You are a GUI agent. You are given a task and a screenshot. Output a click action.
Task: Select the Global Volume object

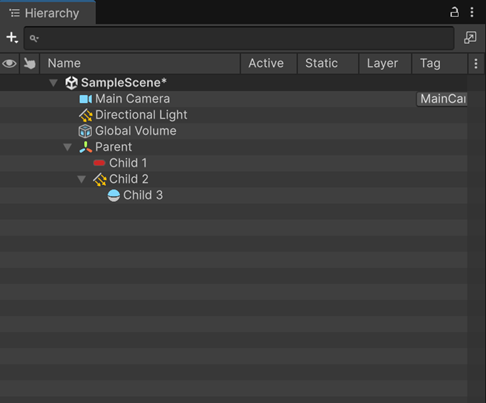[136, 131]
